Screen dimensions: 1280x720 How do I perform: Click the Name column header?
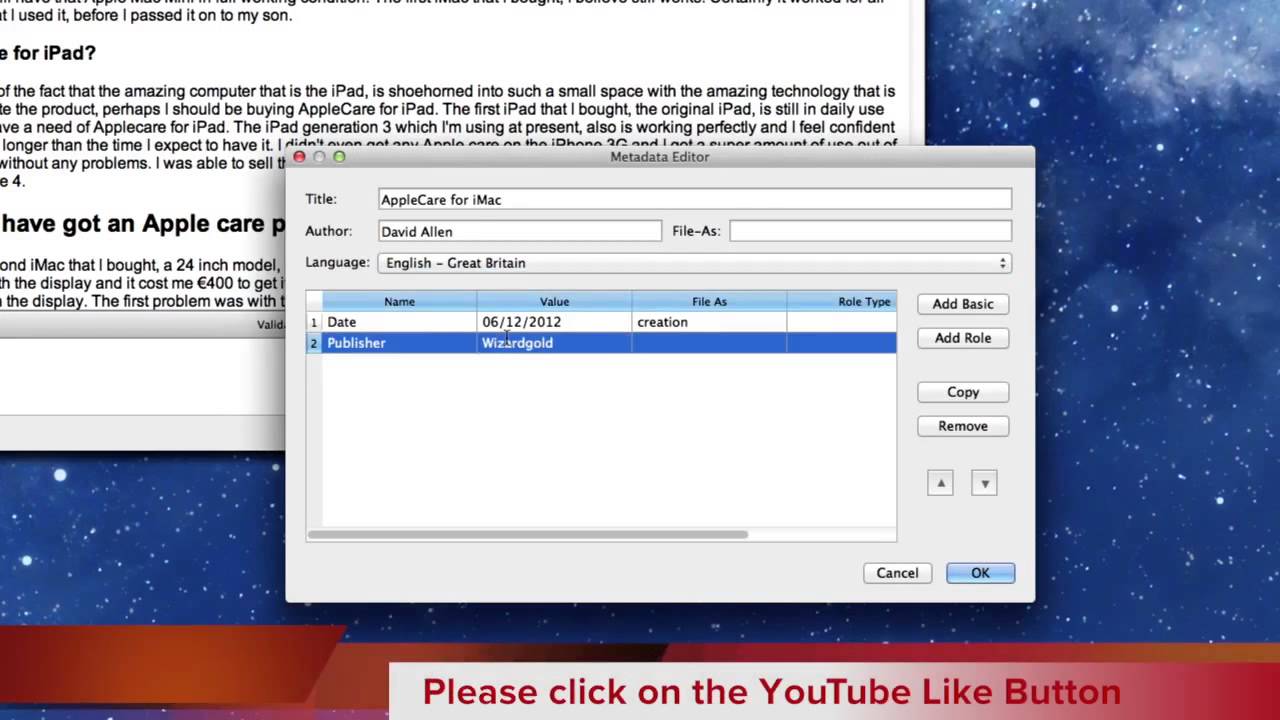pos(399,301)
